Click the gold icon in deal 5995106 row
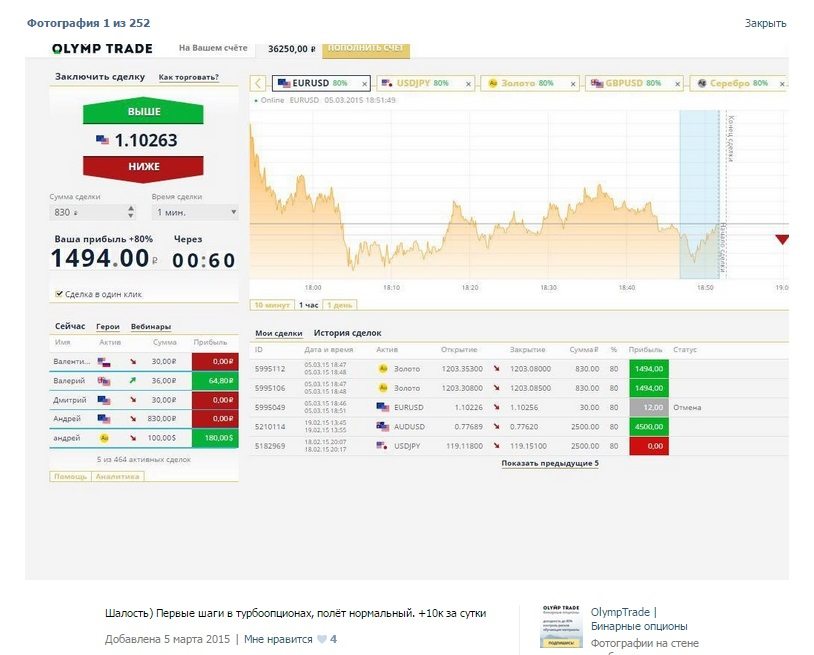814x655 pixels. coord(383,388)
